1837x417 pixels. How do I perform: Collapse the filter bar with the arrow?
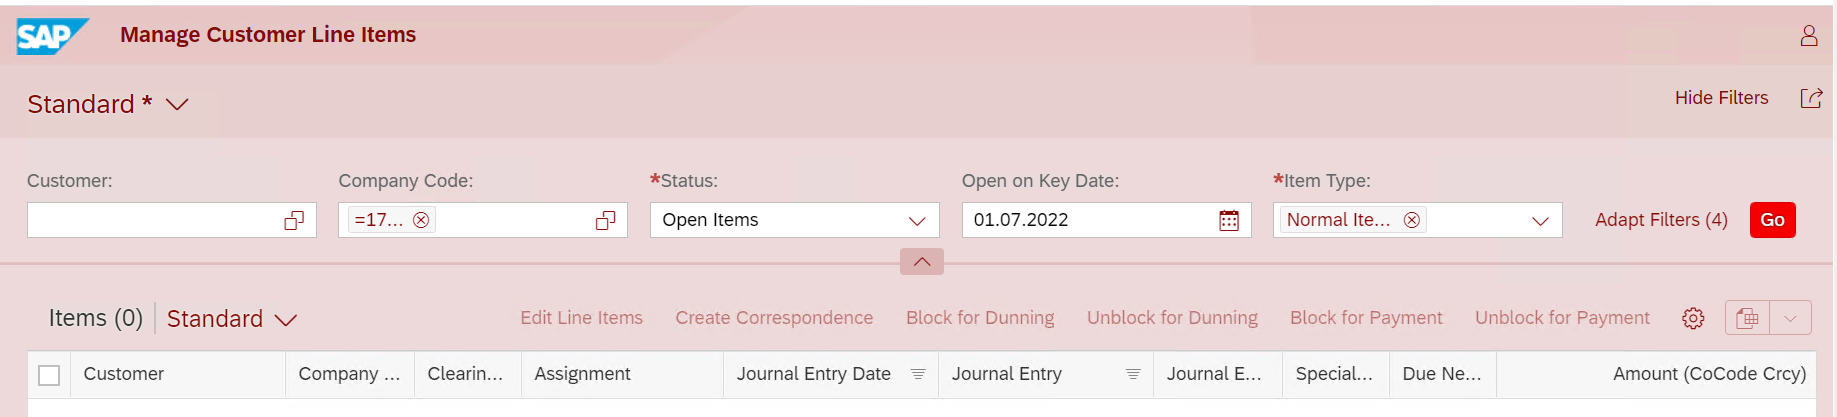922,261
